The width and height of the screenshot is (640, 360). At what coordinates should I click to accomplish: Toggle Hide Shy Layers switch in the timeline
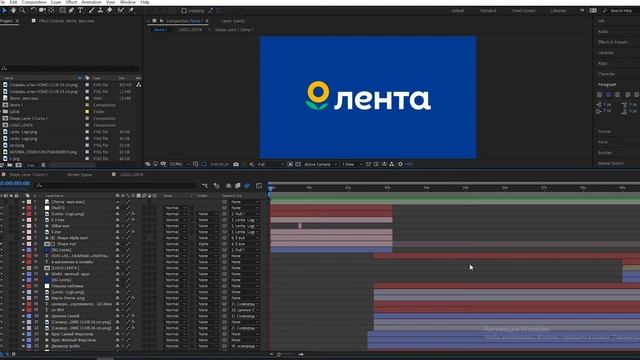click(x=228, y=186)
